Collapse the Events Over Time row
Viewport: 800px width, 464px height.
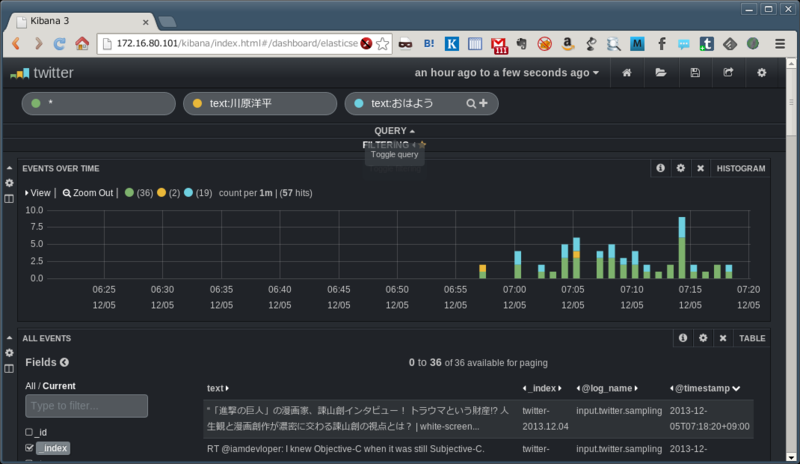tap(9, 168)
